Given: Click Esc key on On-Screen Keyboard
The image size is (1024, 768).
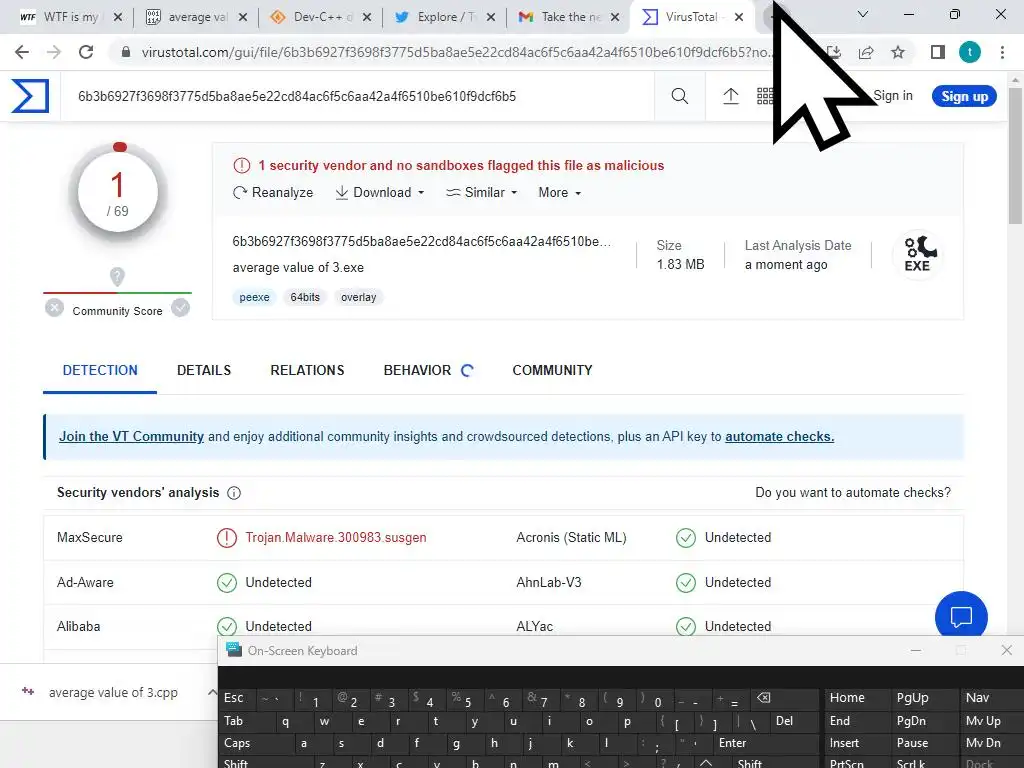Looking at the screenshot, I should [238, 698].
